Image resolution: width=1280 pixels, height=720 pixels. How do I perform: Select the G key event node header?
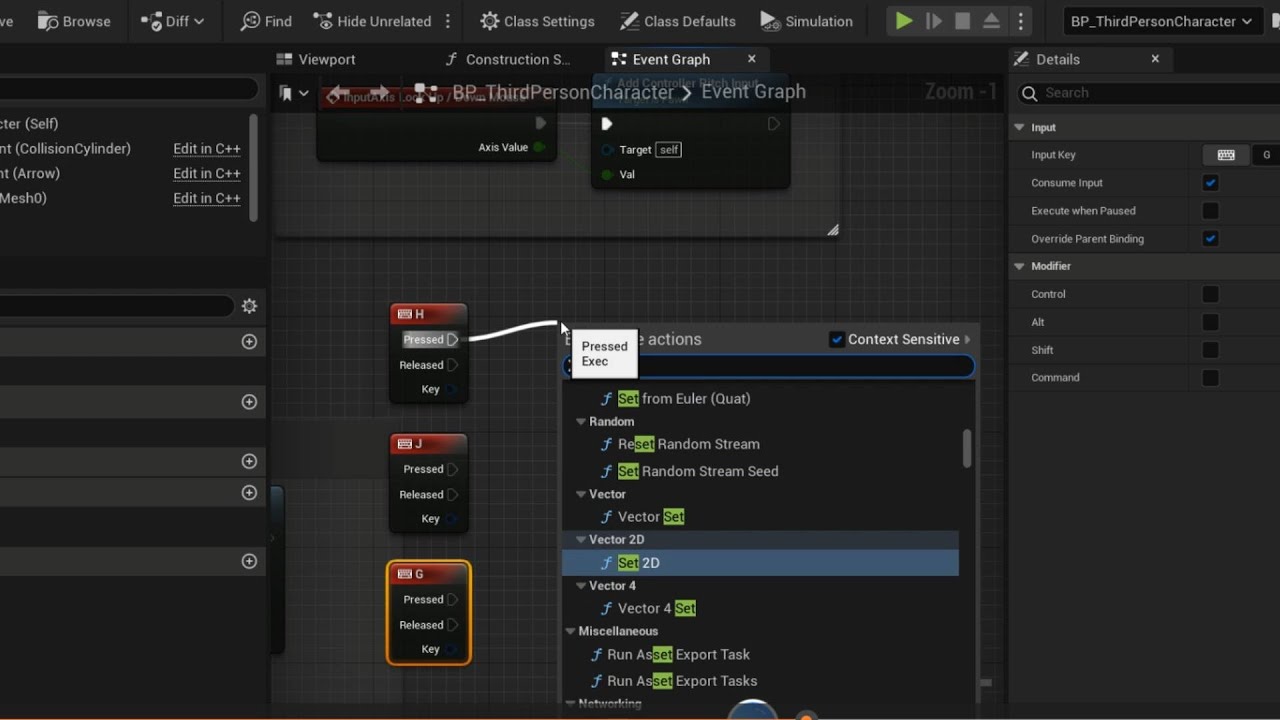[x=428, y=574]
